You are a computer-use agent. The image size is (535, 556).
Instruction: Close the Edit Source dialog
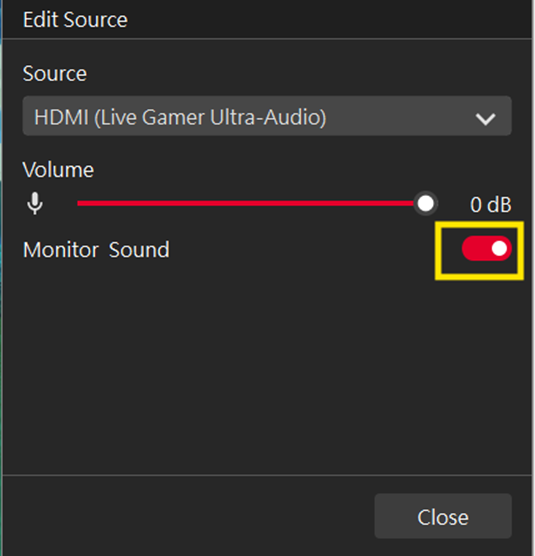[x=443, y=516]
